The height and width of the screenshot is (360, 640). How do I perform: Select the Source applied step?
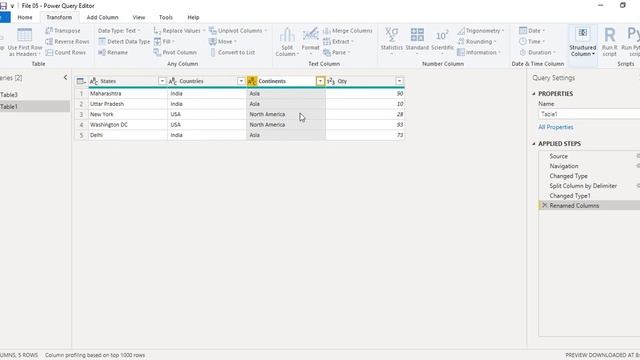coord(589,156)
